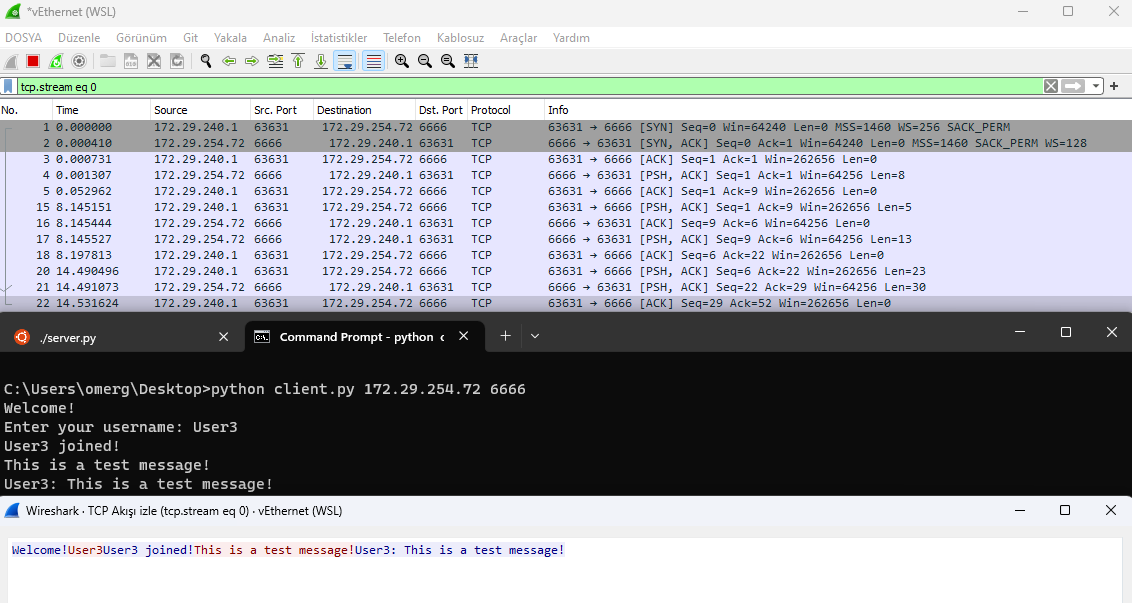Screen dimensions: 1132x603
Task: Click go to specified packet icon
Action: click(x=275, y=61)
